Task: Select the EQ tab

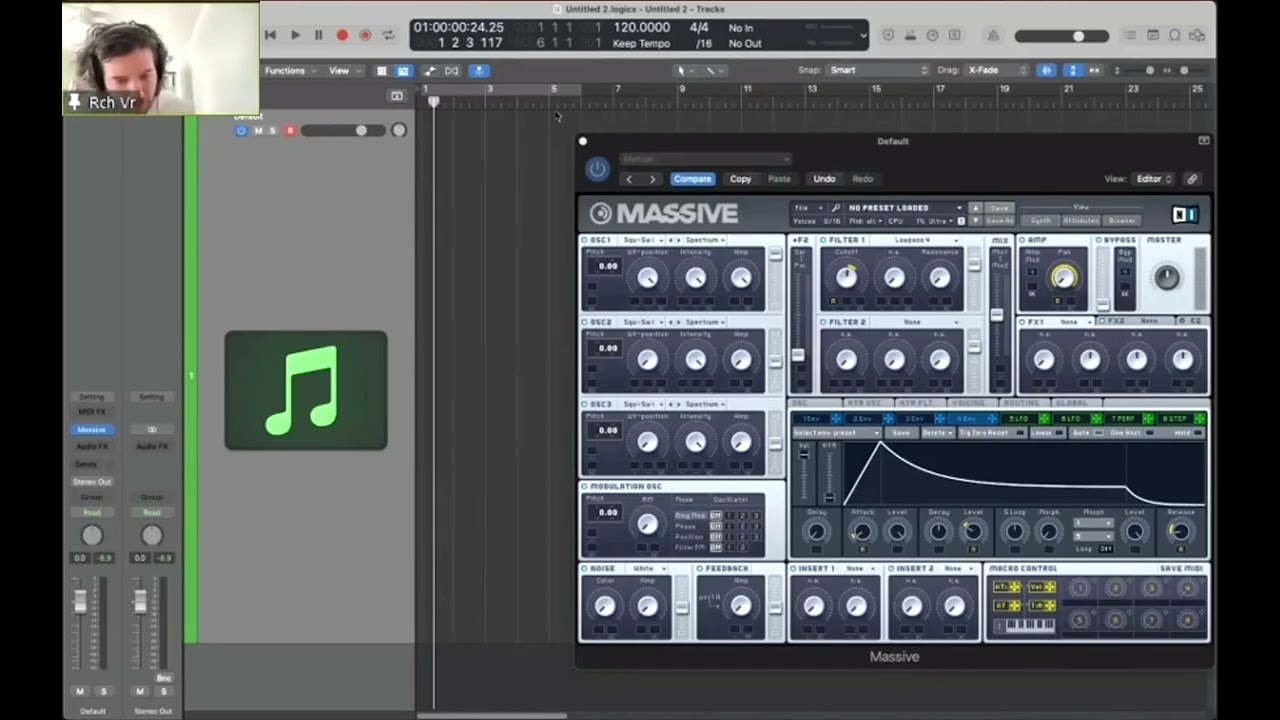Action: (x=1192, y=321)
